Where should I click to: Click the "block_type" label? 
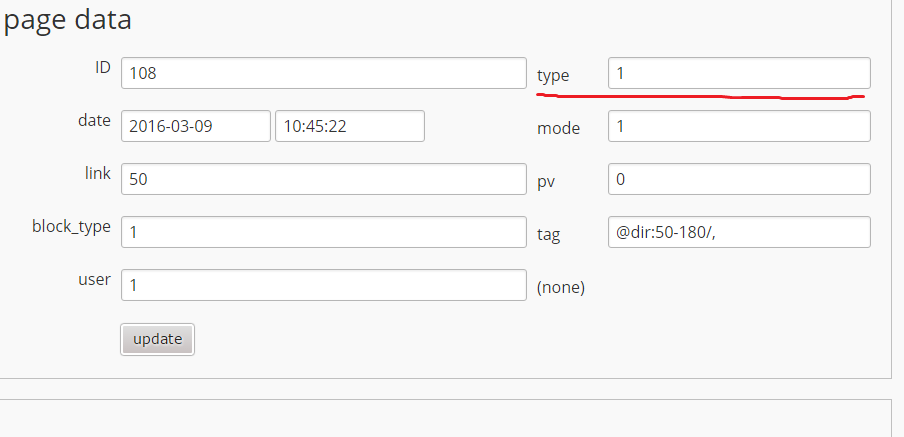[x=71, y=226]
